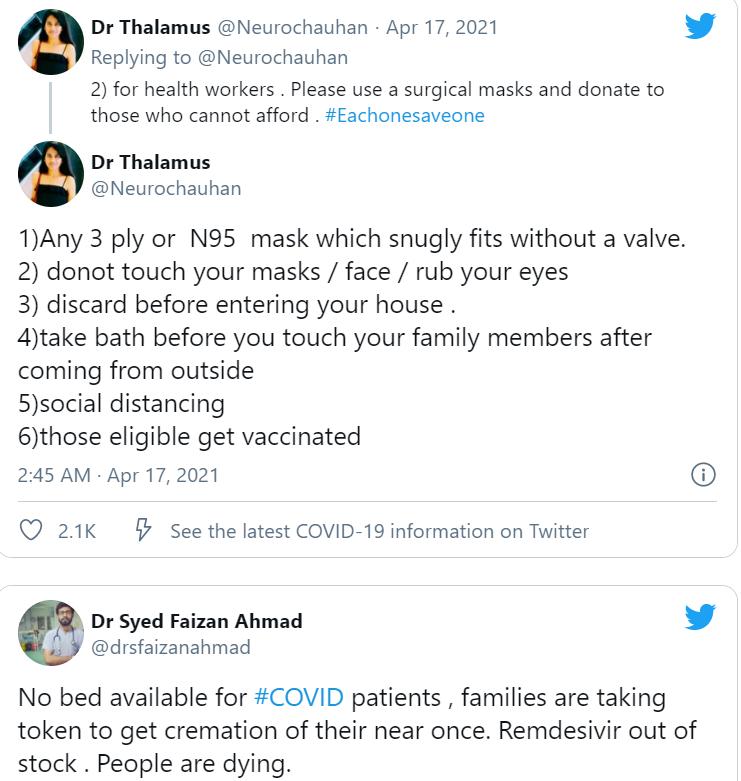The height and width of the screenshot is (781, 741).
Task: Click the 2:45 AM · Apr 17, 2021 timestamp
Action: (x=118, y=475)
